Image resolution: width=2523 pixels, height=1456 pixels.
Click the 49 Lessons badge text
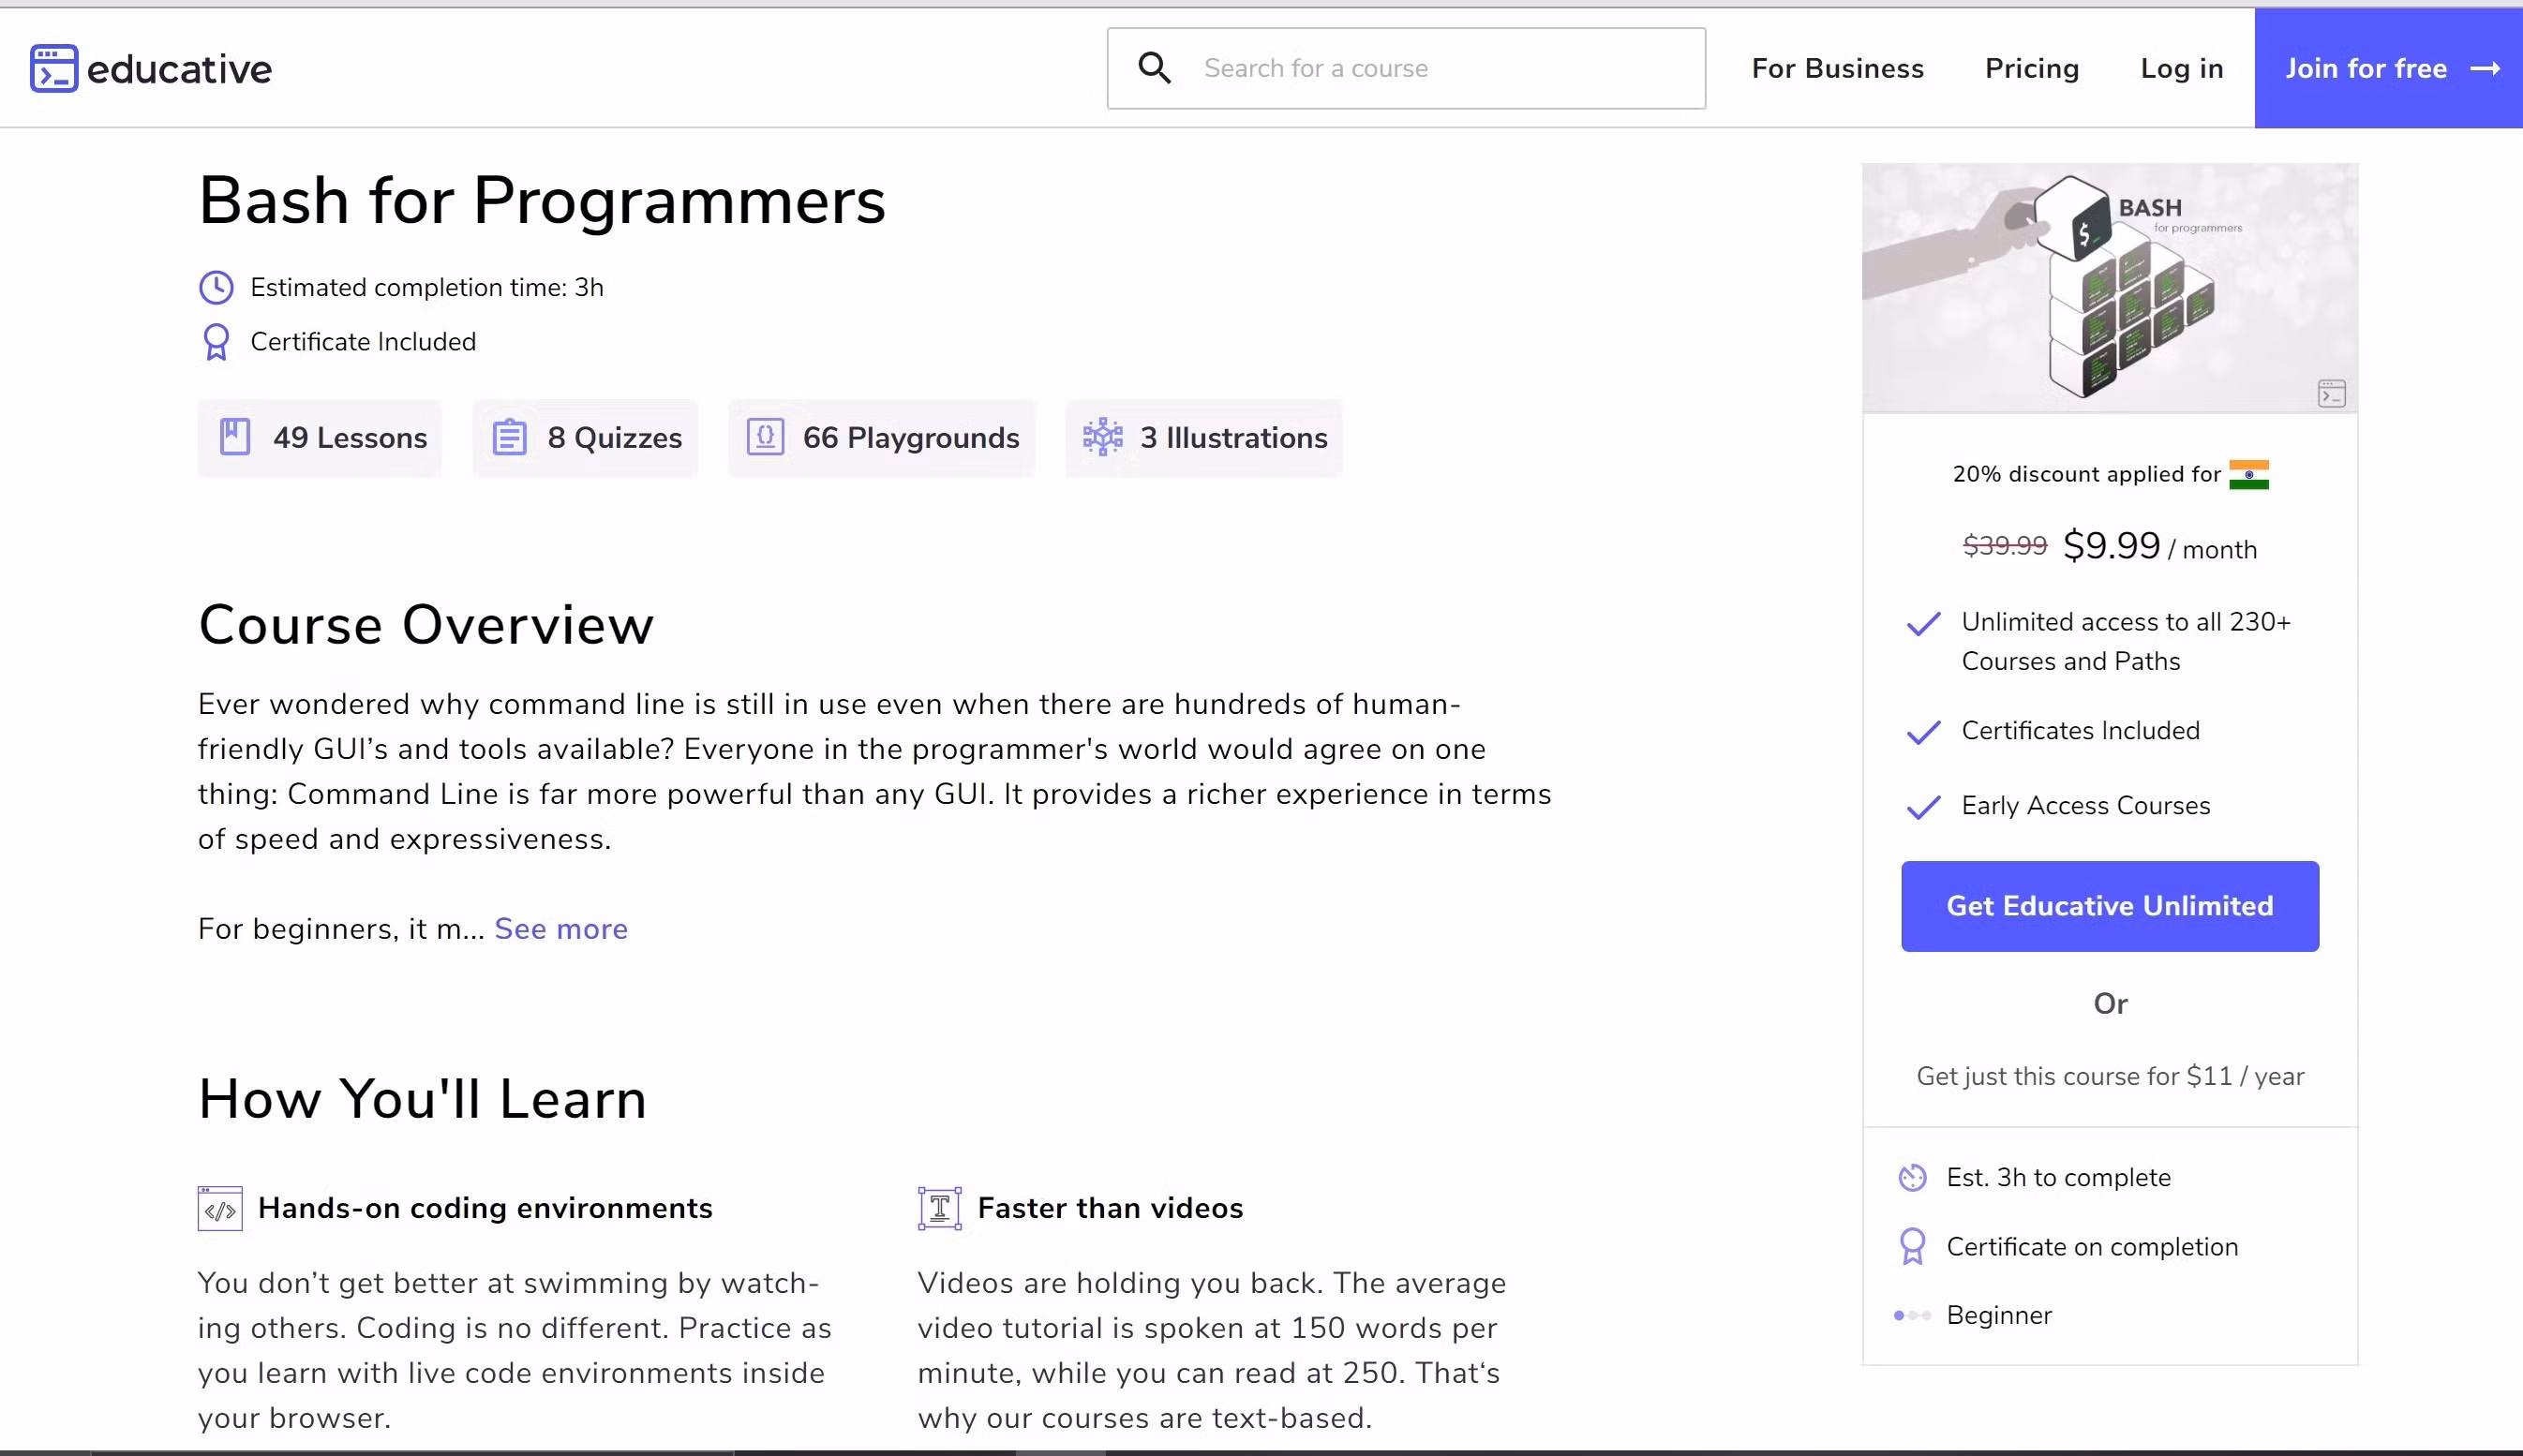[x=350, y=438]
